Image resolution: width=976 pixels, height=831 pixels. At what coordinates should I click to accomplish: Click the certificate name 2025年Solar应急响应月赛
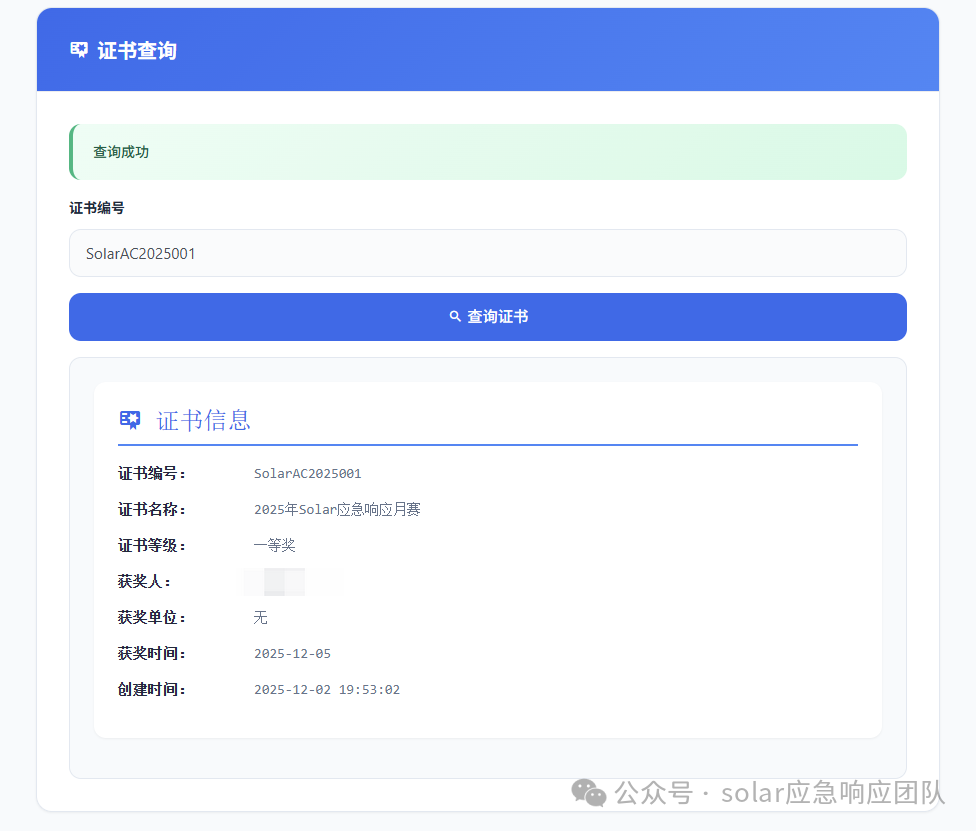[x=337, y=509]
